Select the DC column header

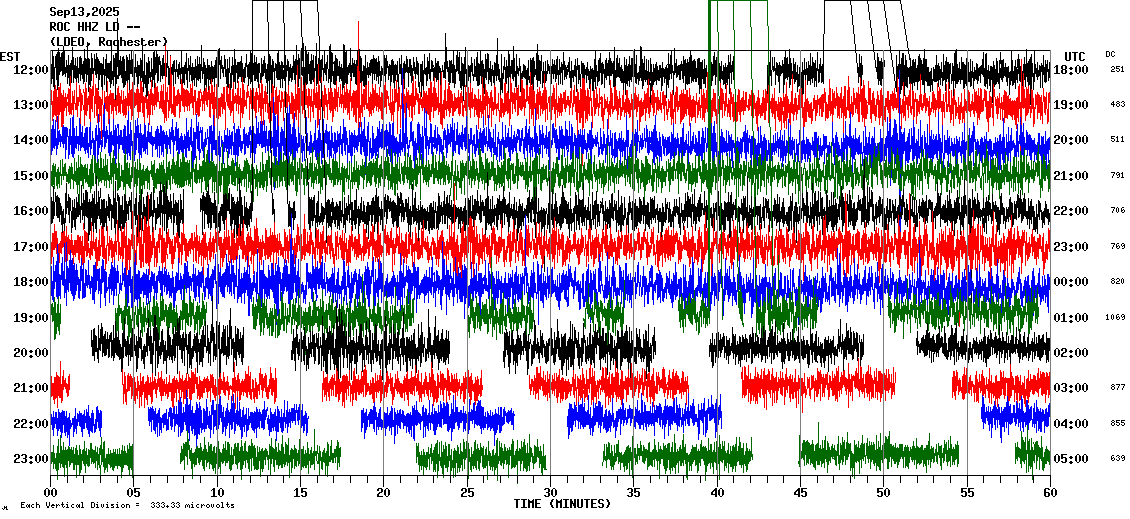pos(1110,54)
